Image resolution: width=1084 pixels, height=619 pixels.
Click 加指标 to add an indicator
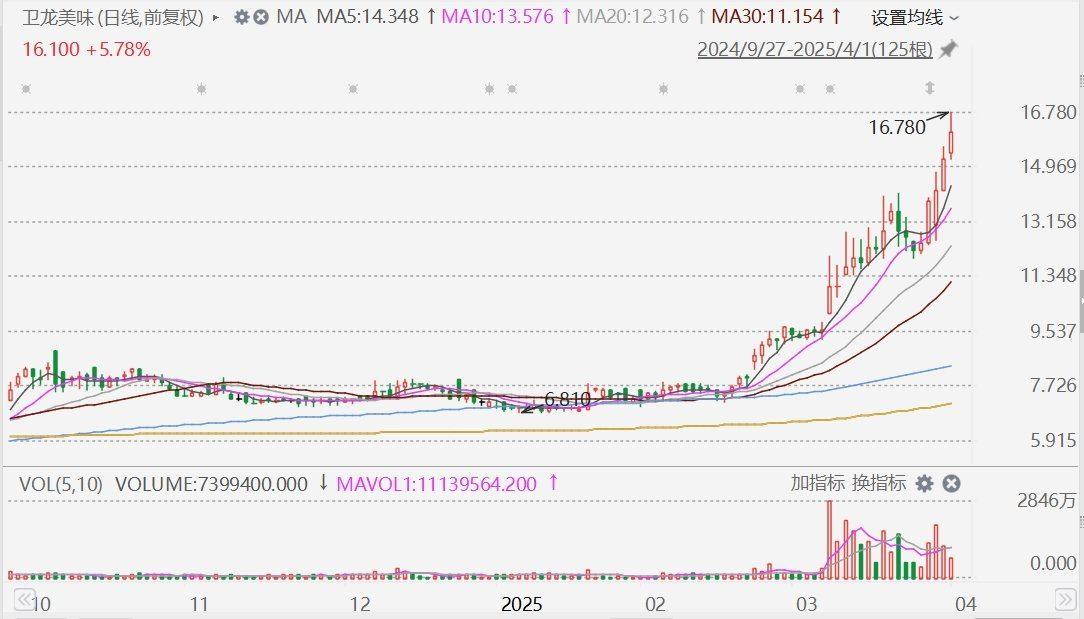point(817,483)
